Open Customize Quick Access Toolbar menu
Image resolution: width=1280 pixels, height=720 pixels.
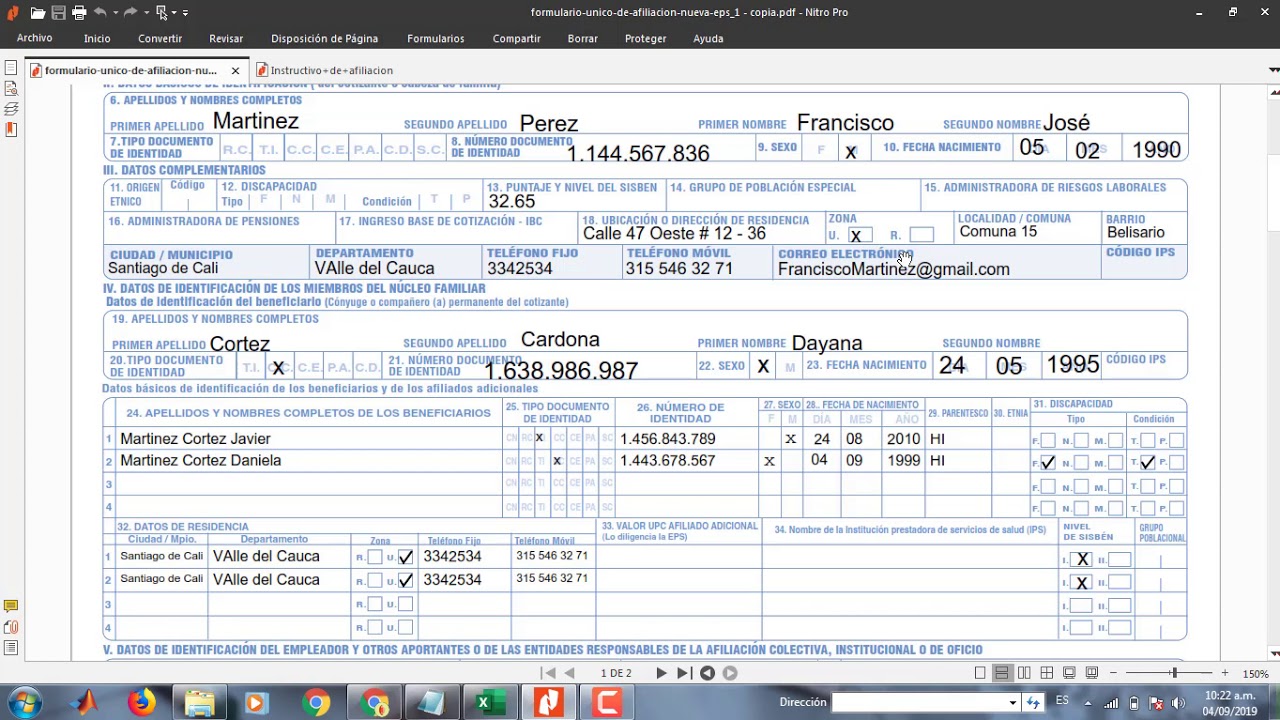[x=185, y=13]
